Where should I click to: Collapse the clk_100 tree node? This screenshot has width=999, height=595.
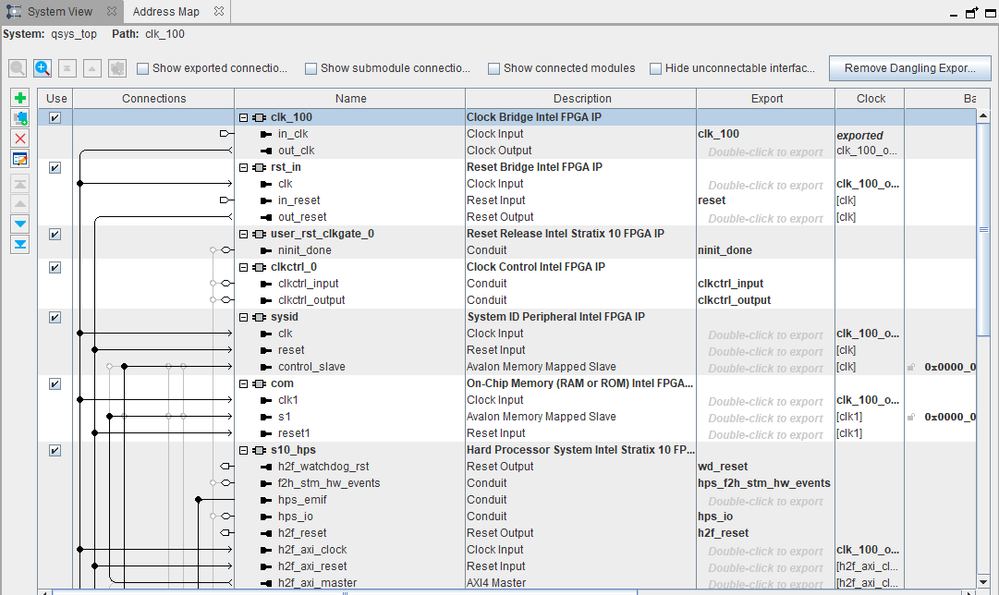tap(243, 117)
